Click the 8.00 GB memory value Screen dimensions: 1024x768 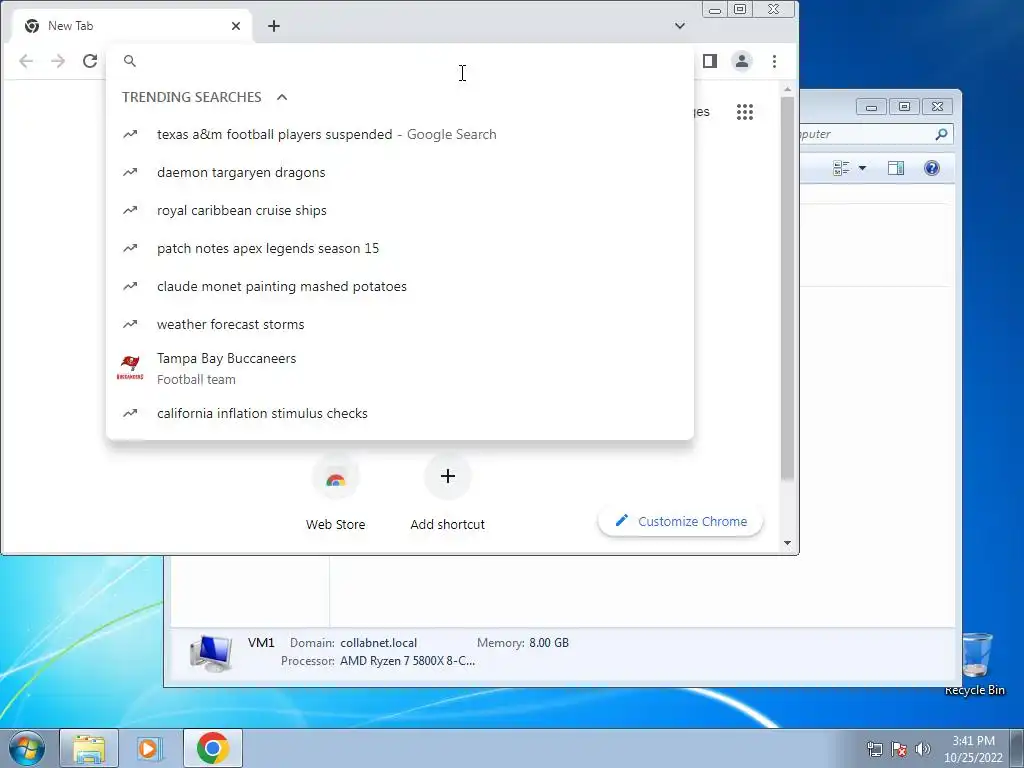(x=549, y=643)
